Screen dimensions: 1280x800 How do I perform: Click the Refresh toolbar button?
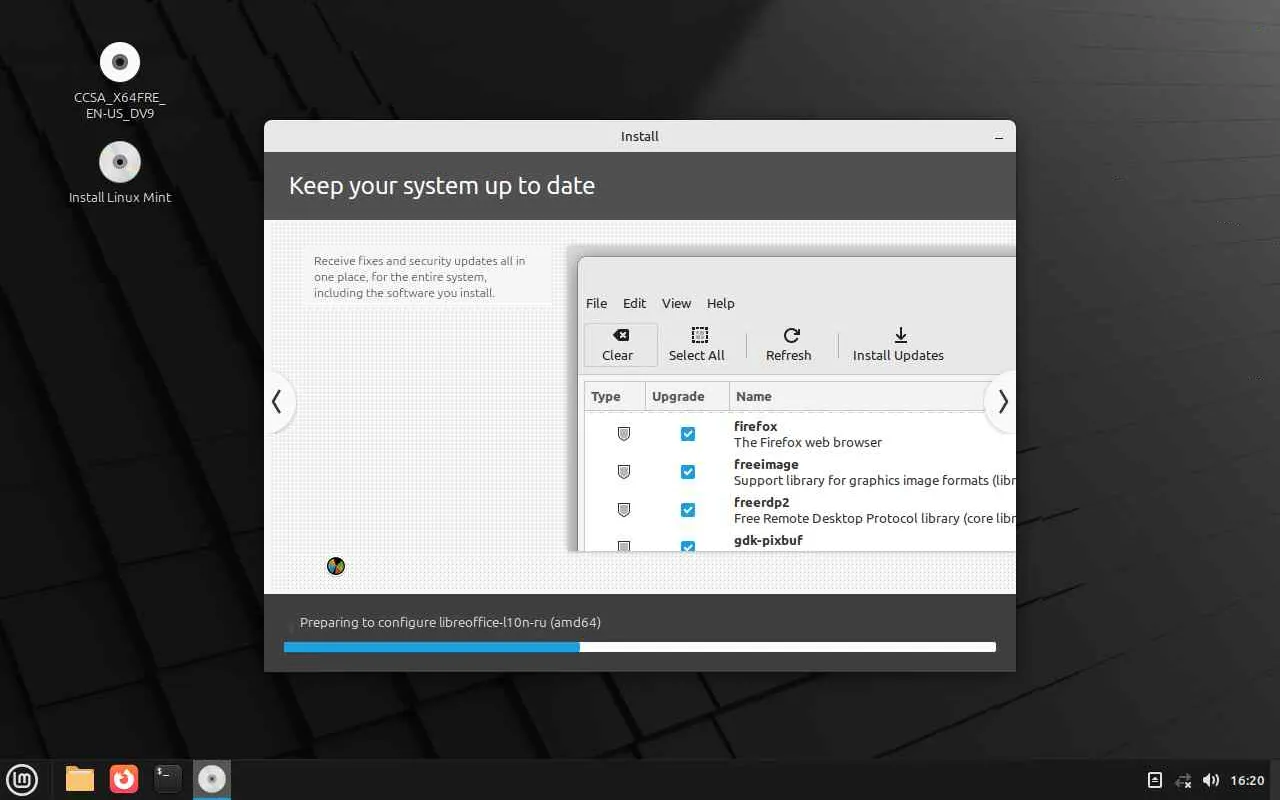point(789,344)
